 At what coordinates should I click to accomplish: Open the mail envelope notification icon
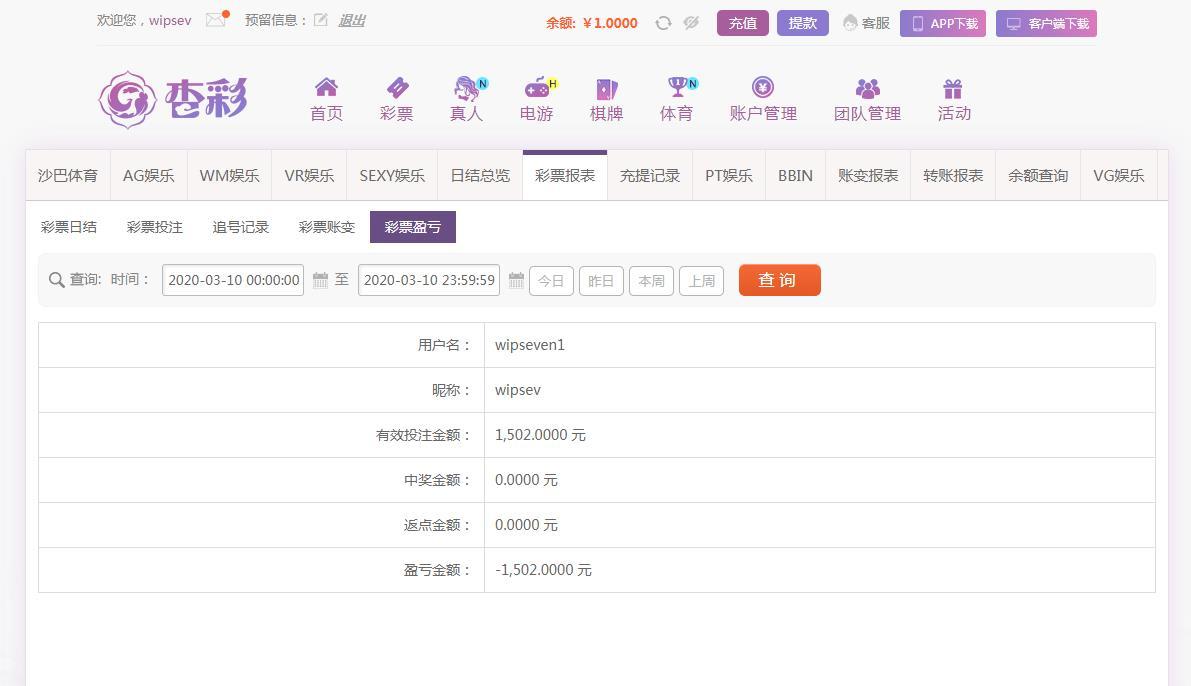coord(216,20)
